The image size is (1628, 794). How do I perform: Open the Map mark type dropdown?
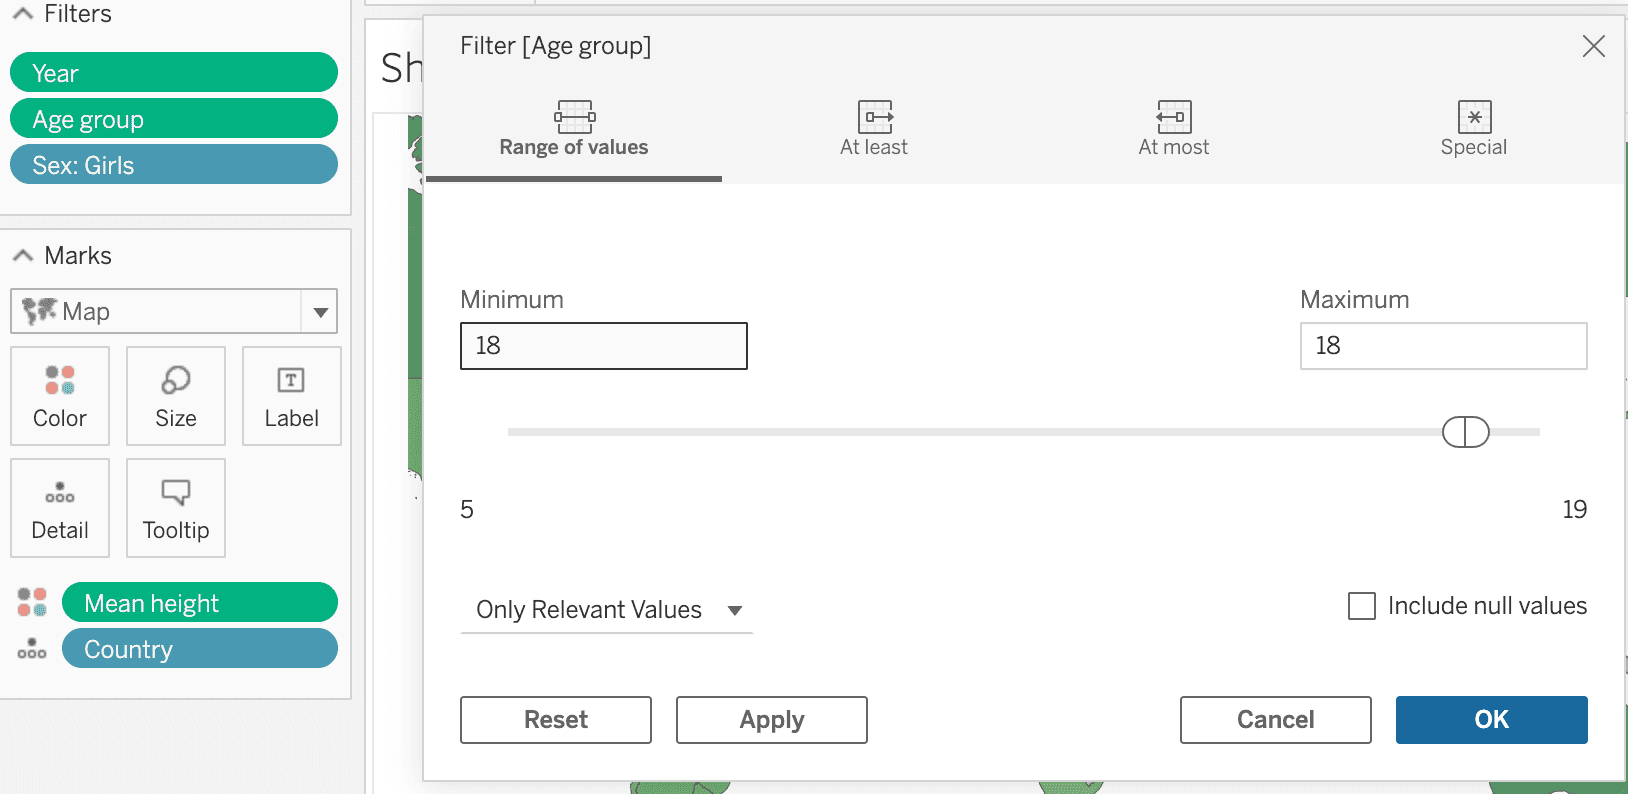coord(320,312)
